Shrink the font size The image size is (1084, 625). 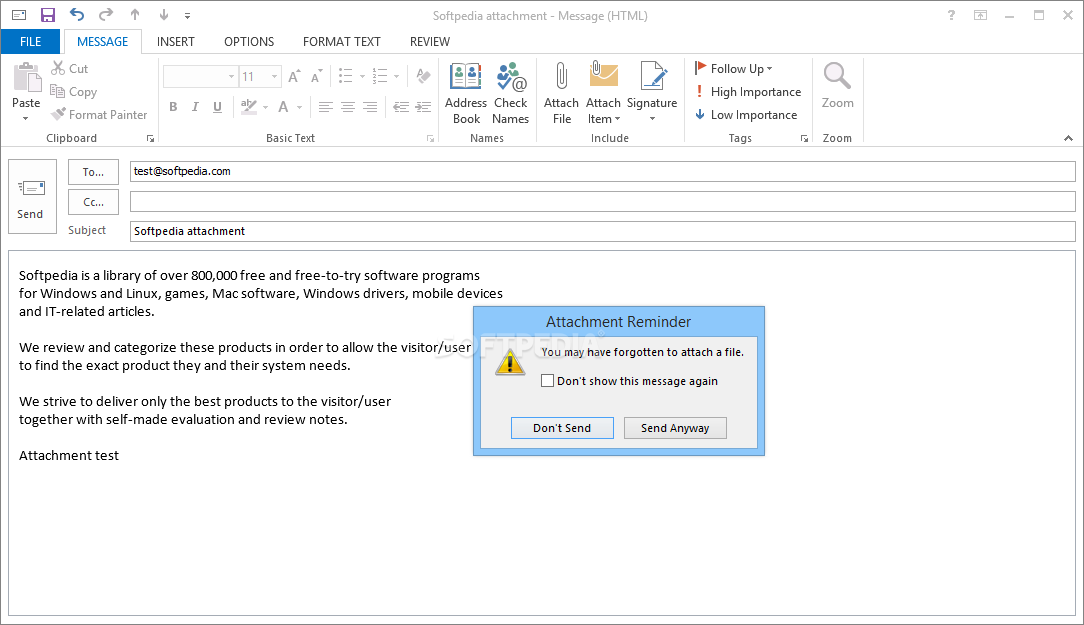pyautogui.click(x=317, y=76)
